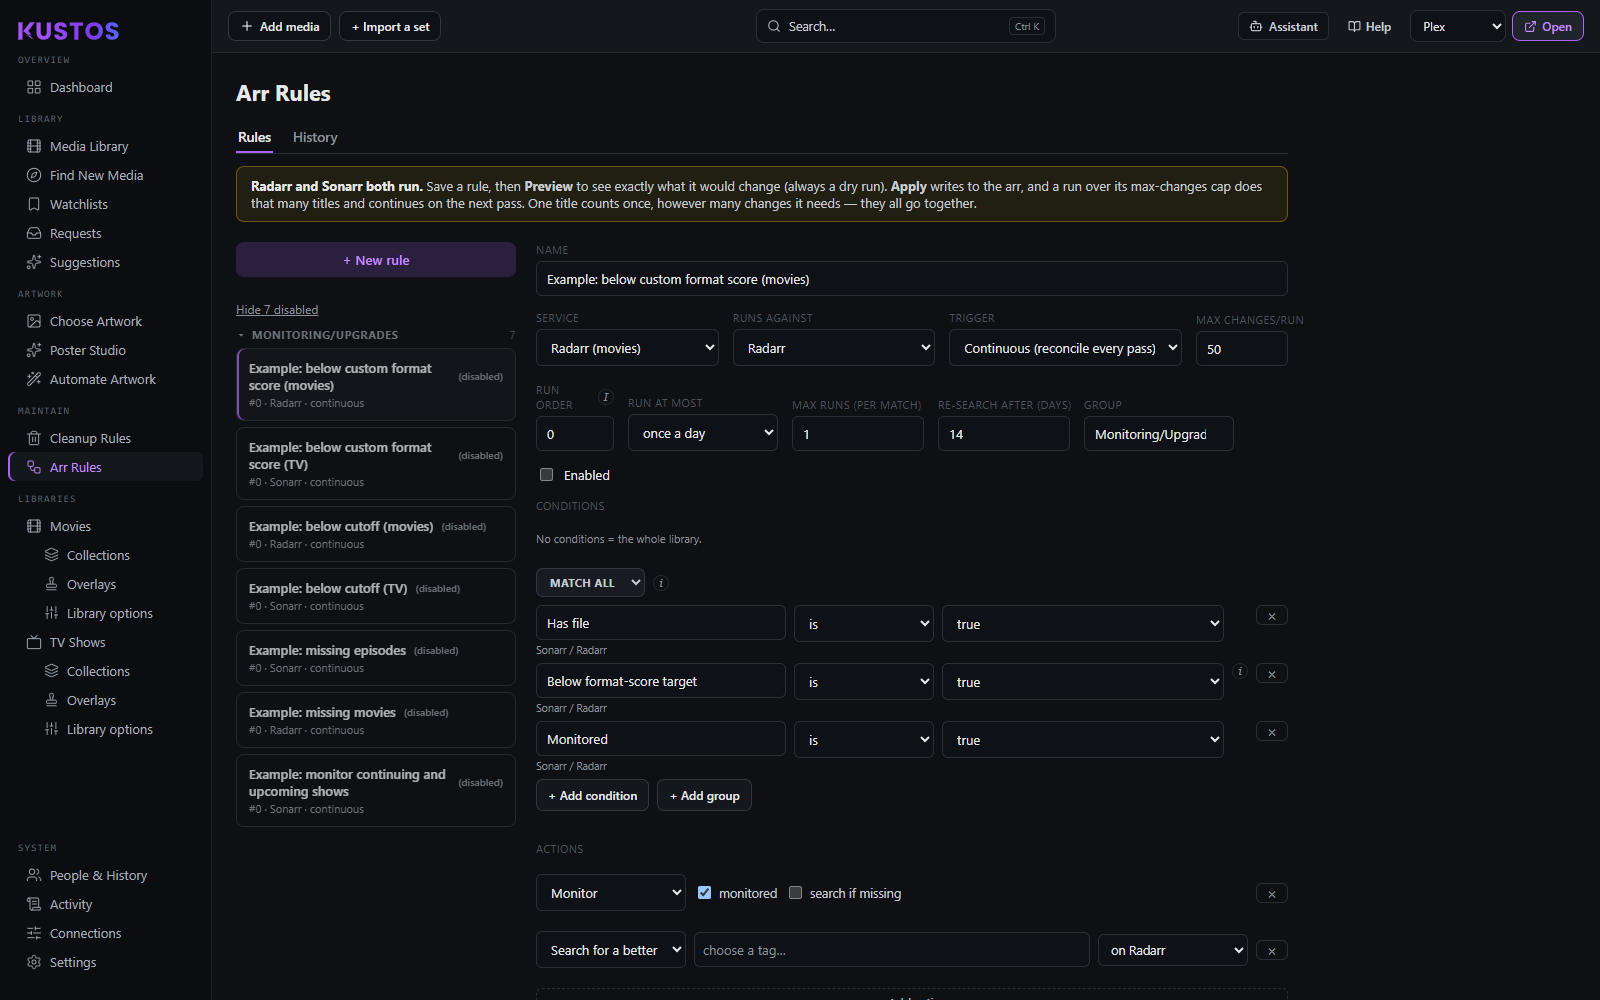Click the Requests inbox icon

point(34,233)
